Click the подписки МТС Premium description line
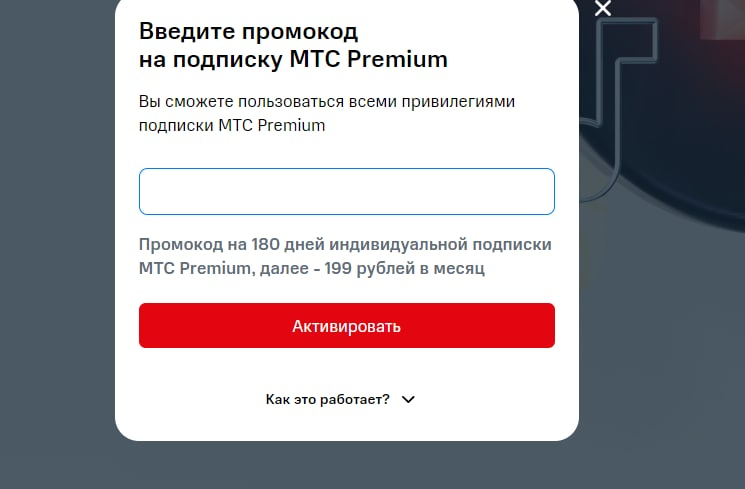 pyautogui.click(x=232, y=126)
